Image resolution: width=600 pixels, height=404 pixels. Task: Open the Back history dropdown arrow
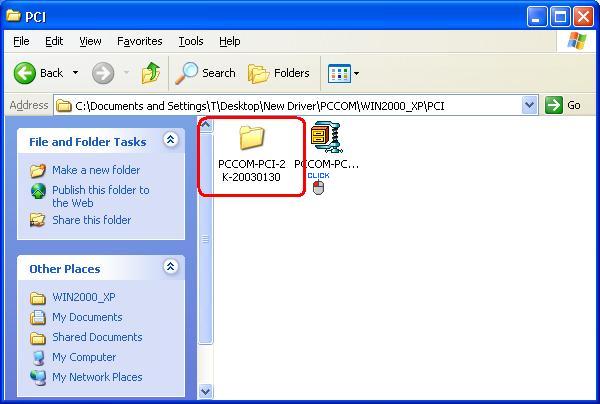[75, 73]
